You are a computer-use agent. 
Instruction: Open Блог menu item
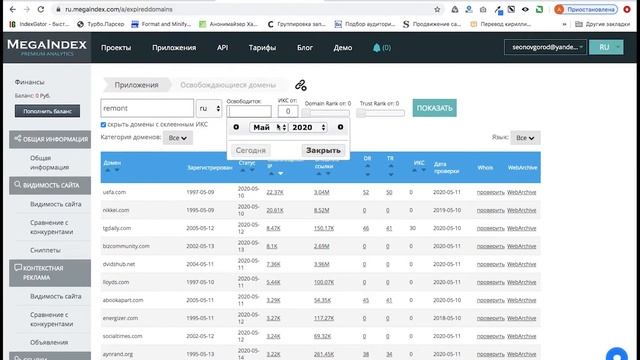pyautogui.click(x=304, y=48)
